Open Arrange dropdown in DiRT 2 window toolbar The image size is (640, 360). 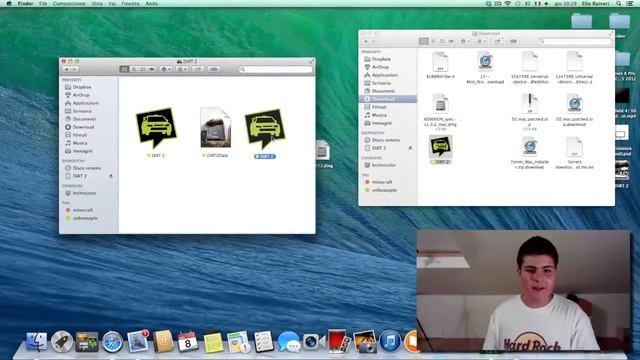[x=182, y=69]
